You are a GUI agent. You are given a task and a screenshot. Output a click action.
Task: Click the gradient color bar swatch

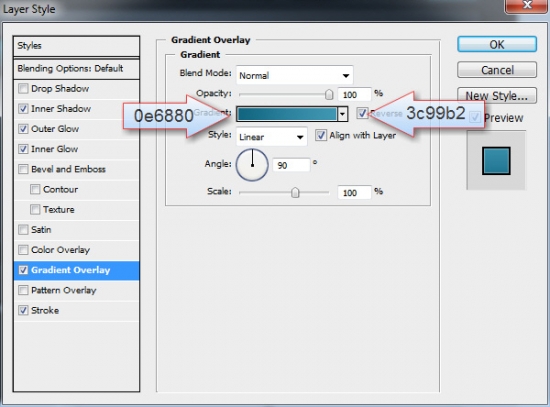(x=287, y=114)
